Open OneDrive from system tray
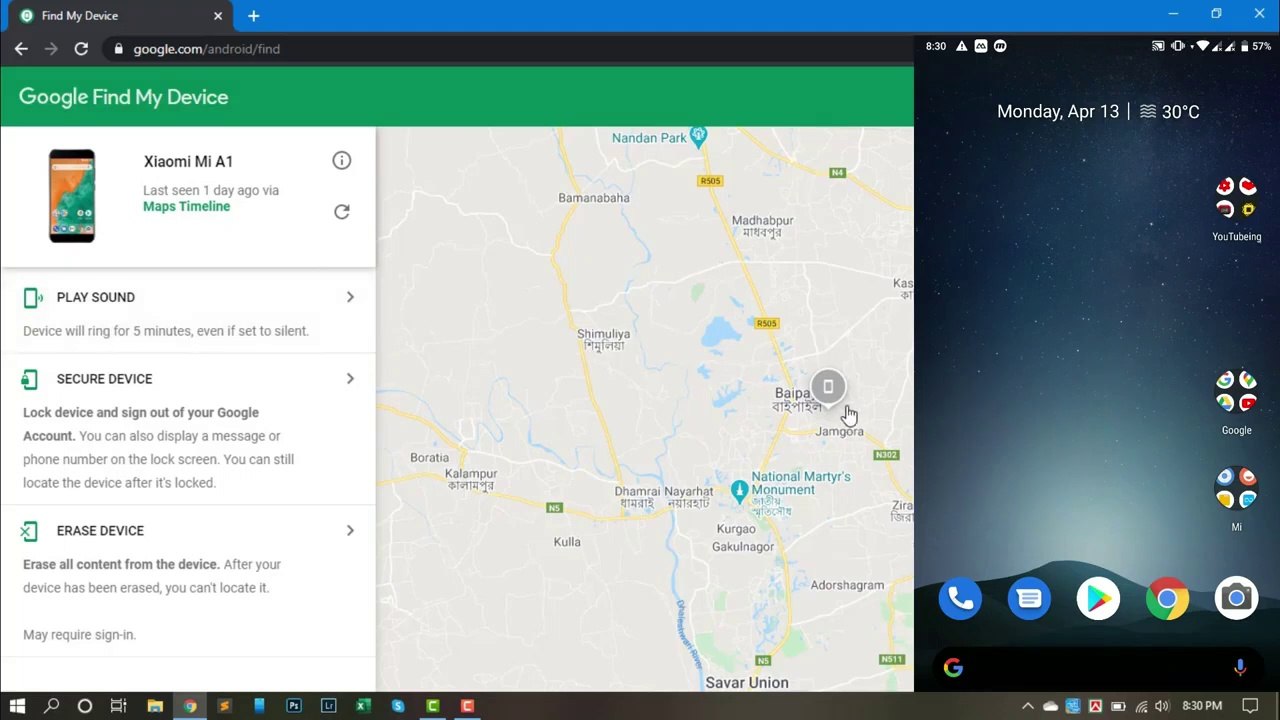 (x=1050, y=706)
